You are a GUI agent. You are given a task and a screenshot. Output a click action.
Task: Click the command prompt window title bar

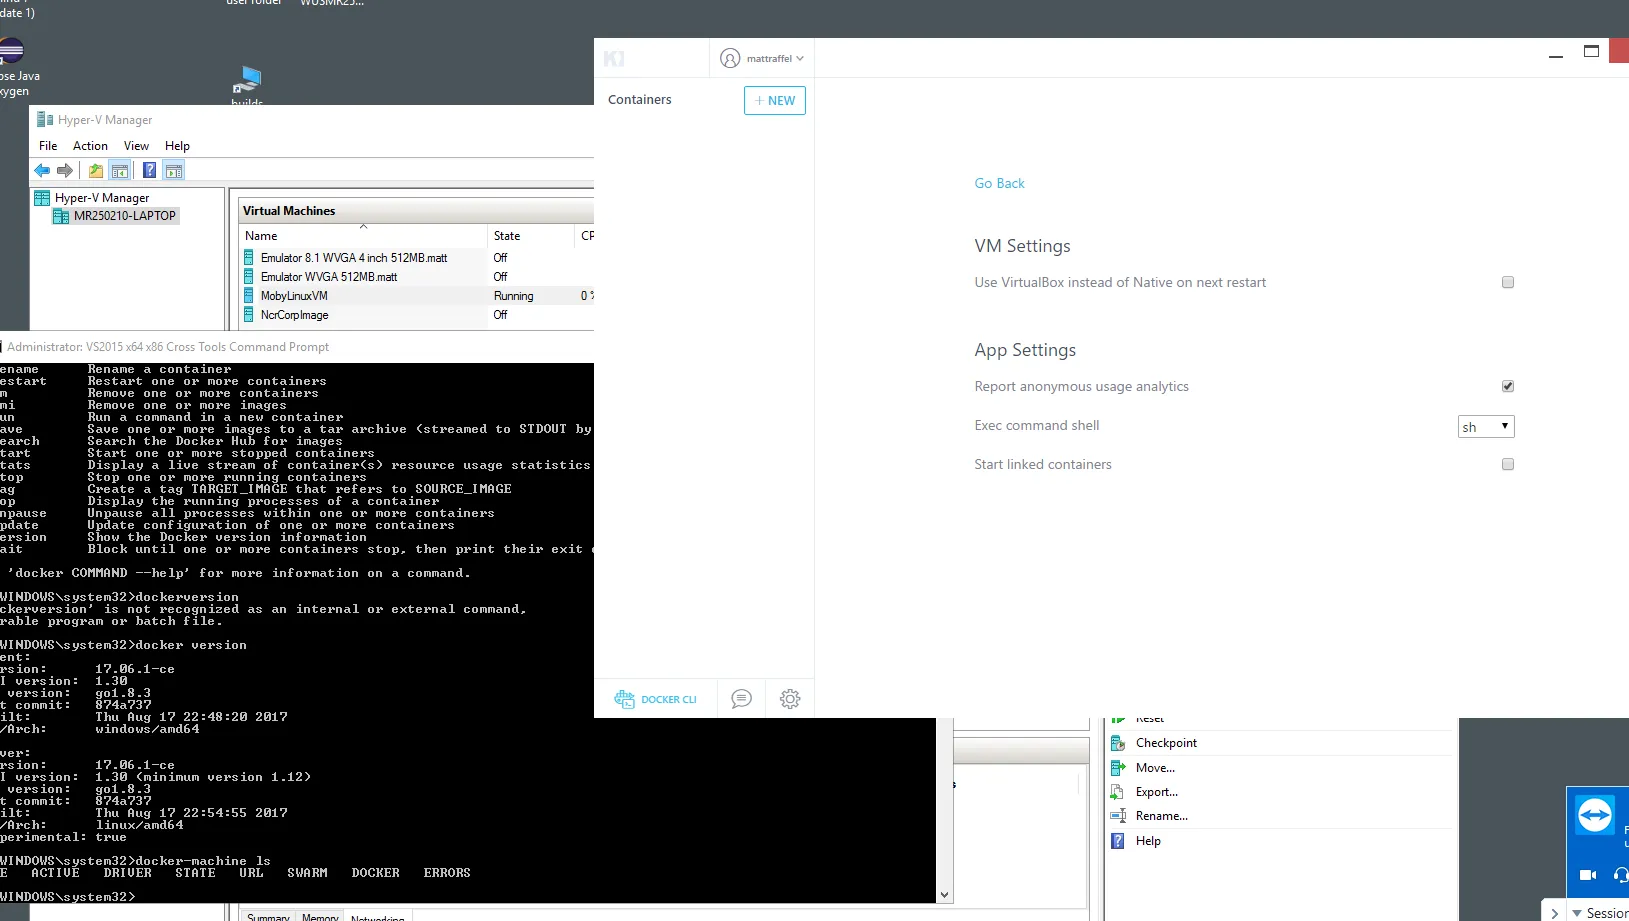(297, 347)
